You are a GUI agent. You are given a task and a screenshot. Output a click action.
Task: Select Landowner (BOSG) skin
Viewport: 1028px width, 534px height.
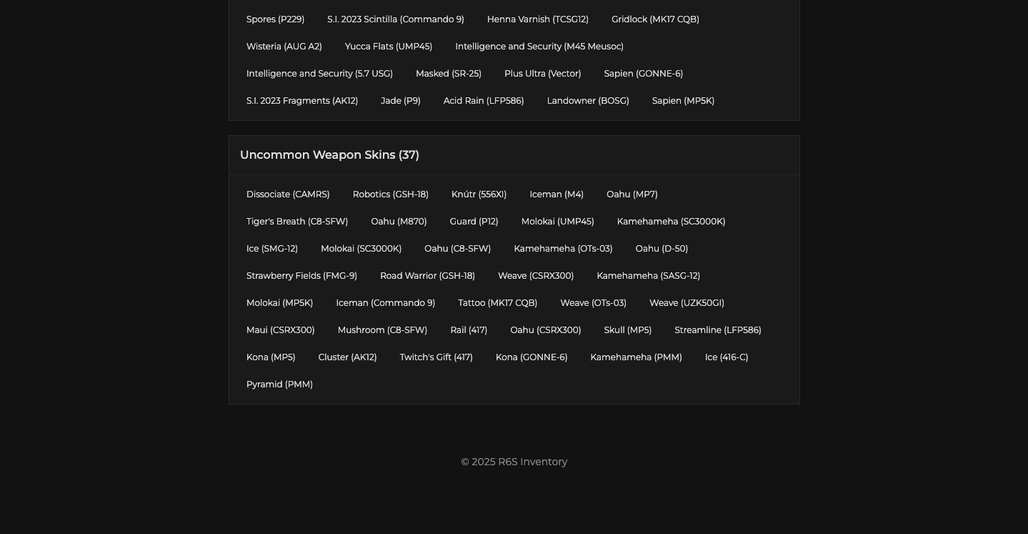587,101
